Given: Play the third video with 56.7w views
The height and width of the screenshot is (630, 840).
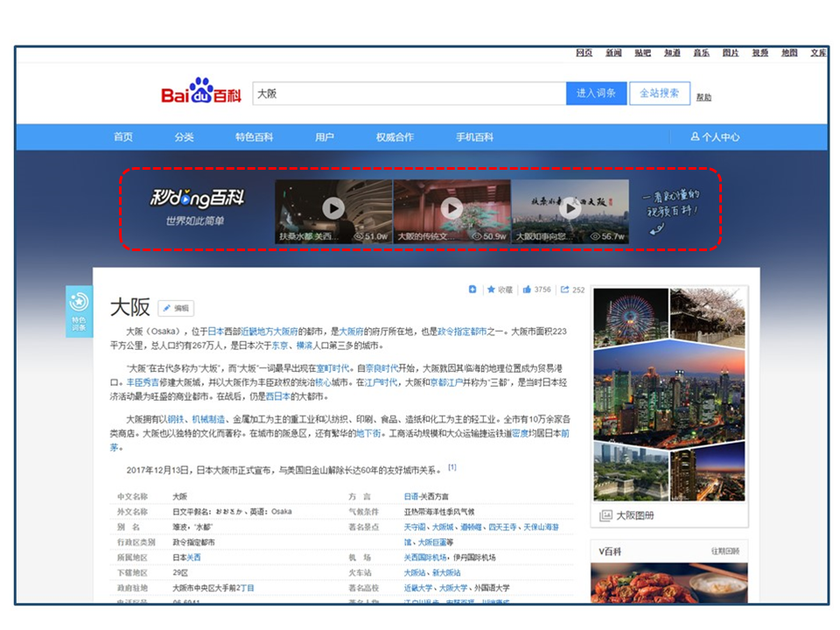Looking at the screenshot, I should tap(570, 208).
